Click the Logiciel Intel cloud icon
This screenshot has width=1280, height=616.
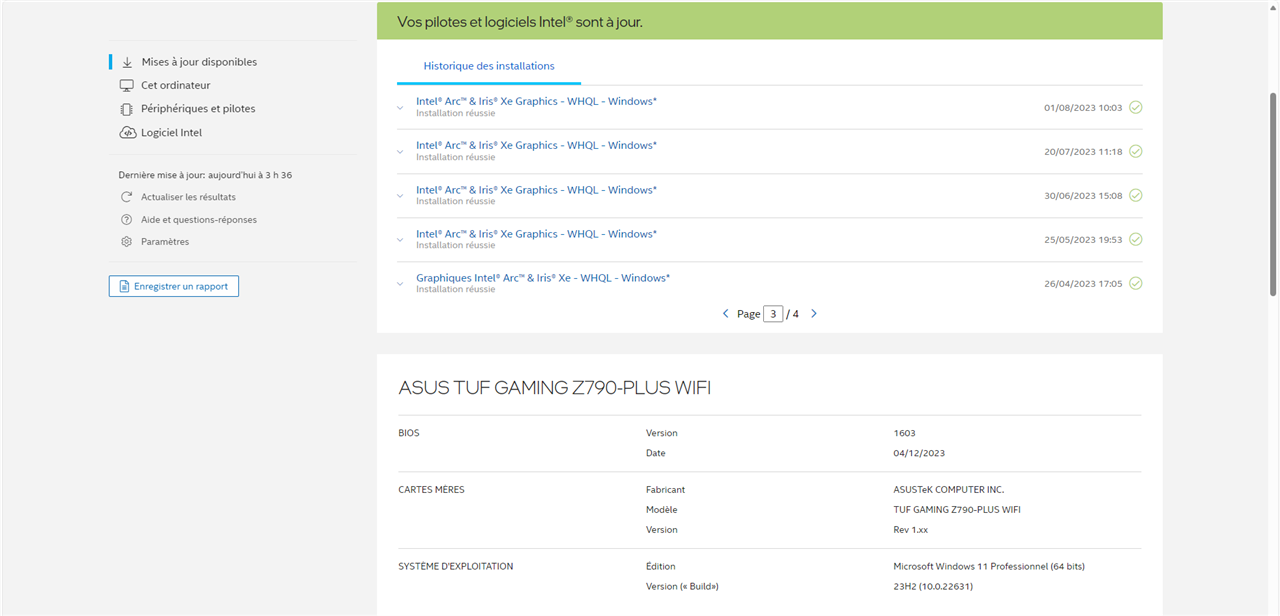[x=127, y=133]
